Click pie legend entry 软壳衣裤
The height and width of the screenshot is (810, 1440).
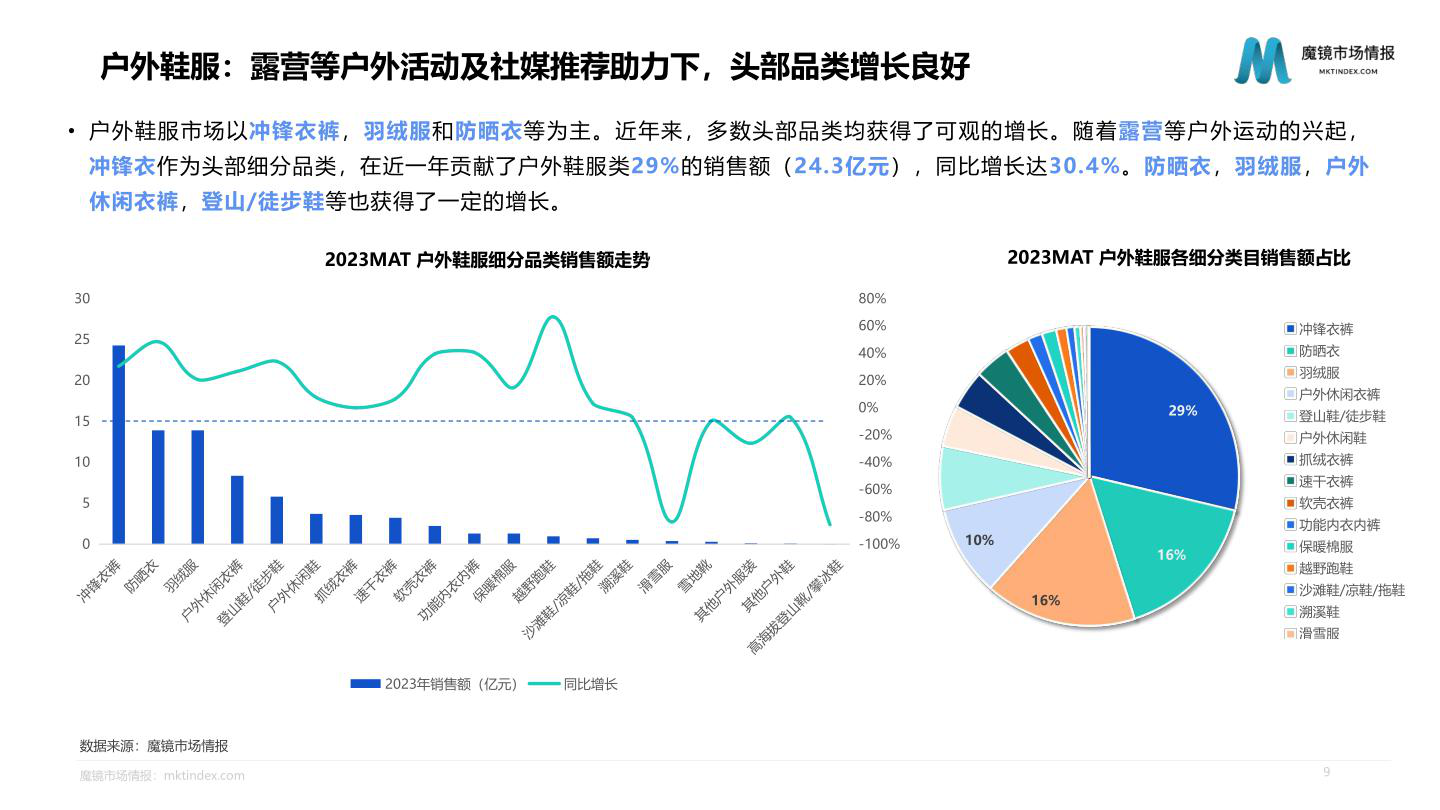pos(1319,503)
